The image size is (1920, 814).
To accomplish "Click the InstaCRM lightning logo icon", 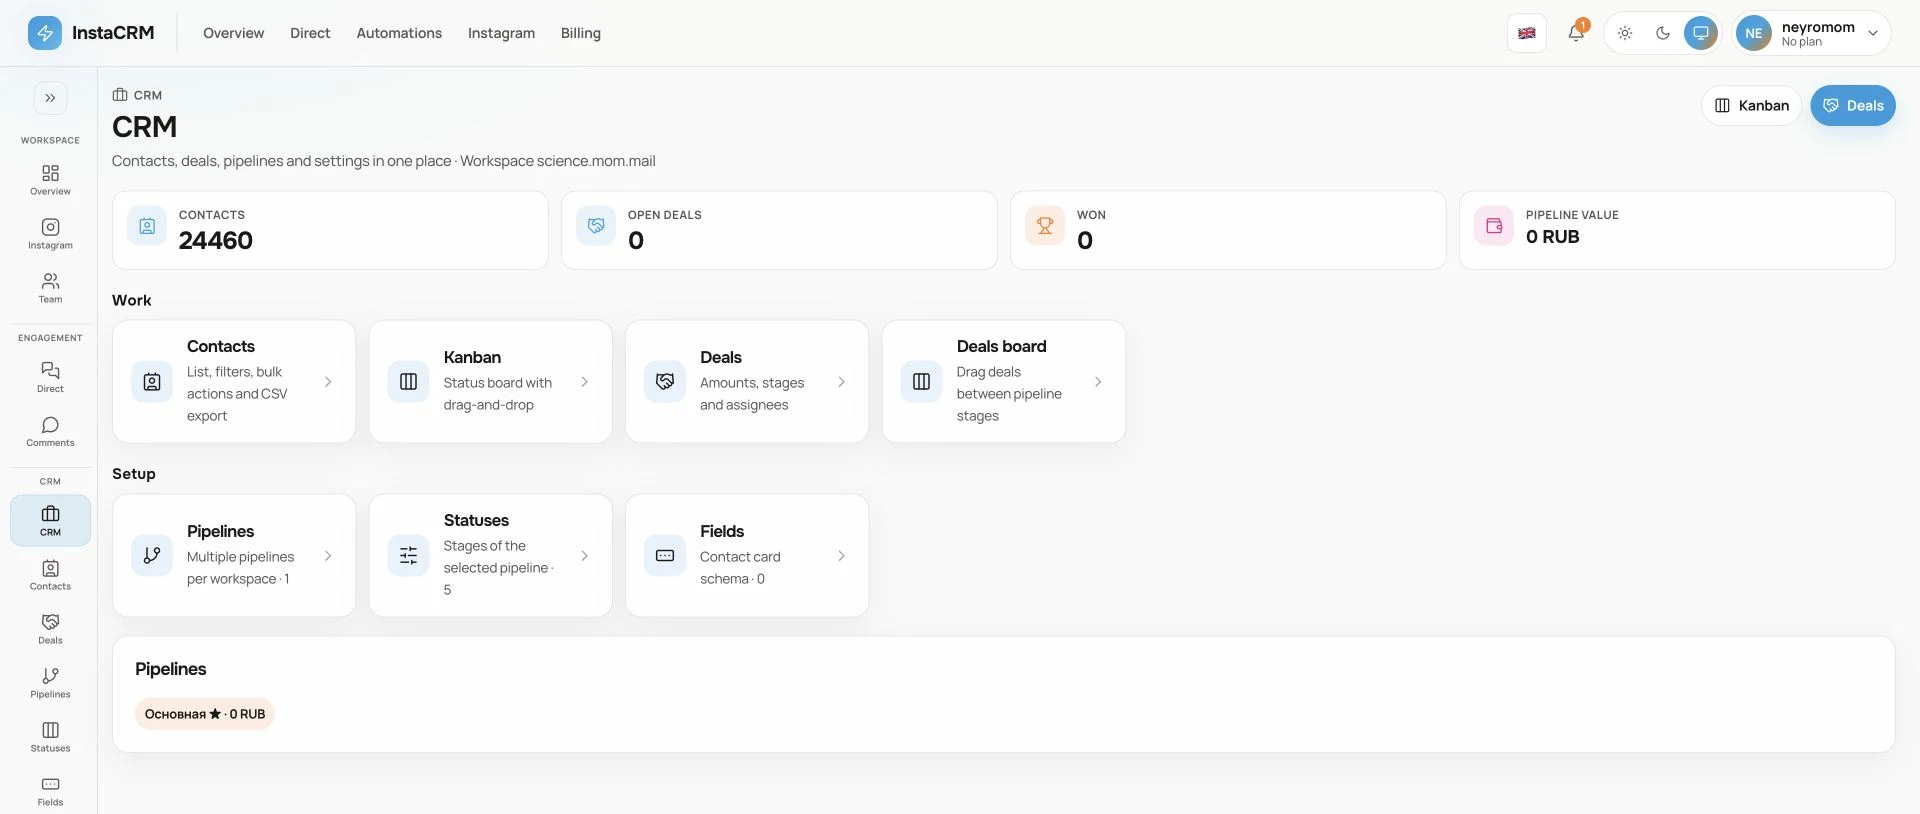I will 44,33.
